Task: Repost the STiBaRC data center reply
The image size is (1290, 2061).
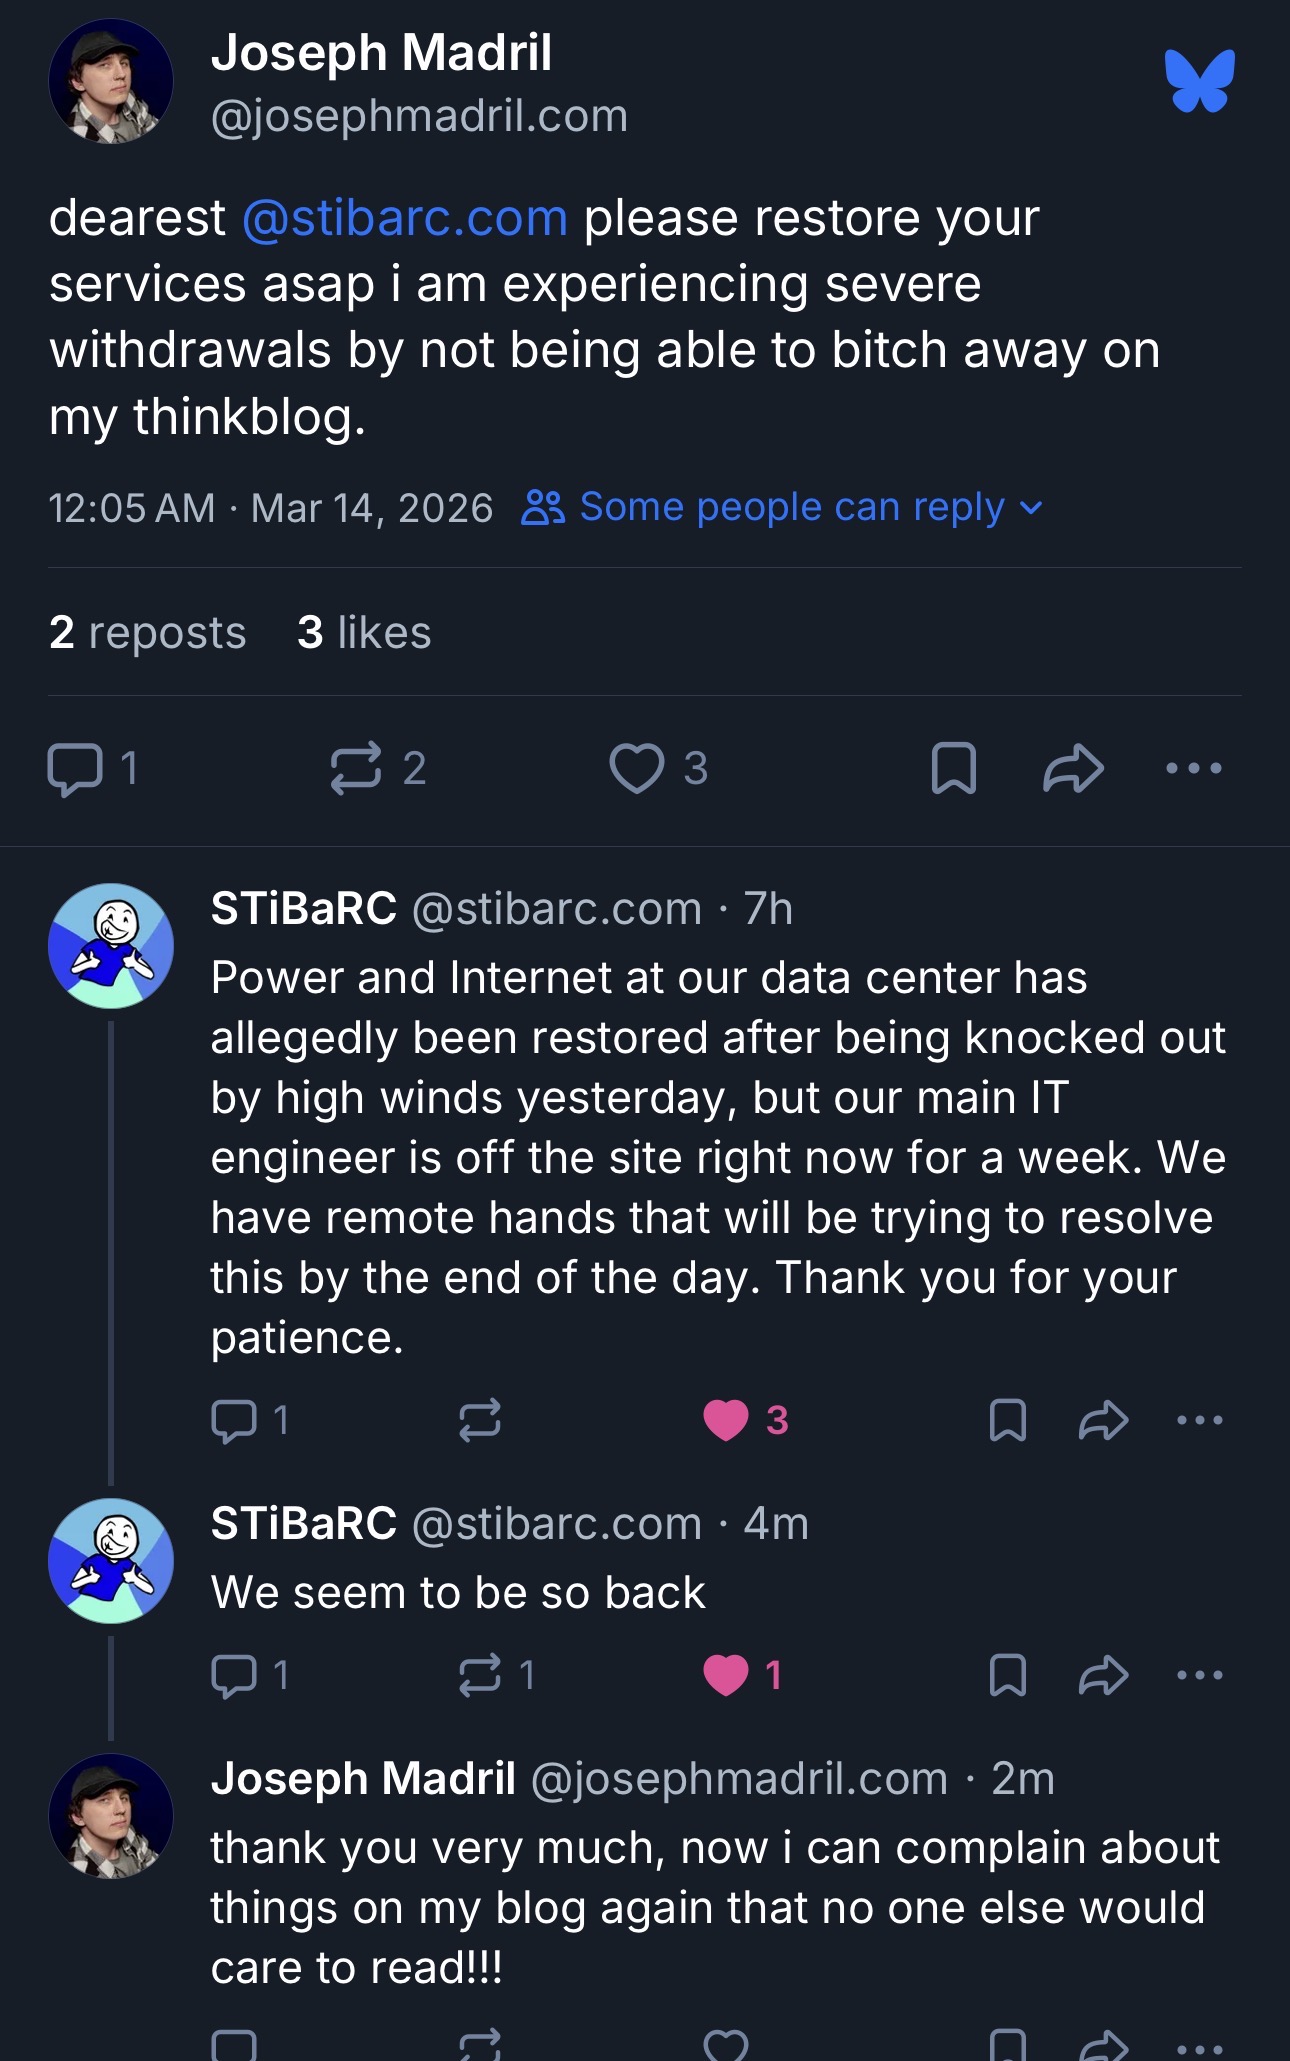Action: 480,1420
